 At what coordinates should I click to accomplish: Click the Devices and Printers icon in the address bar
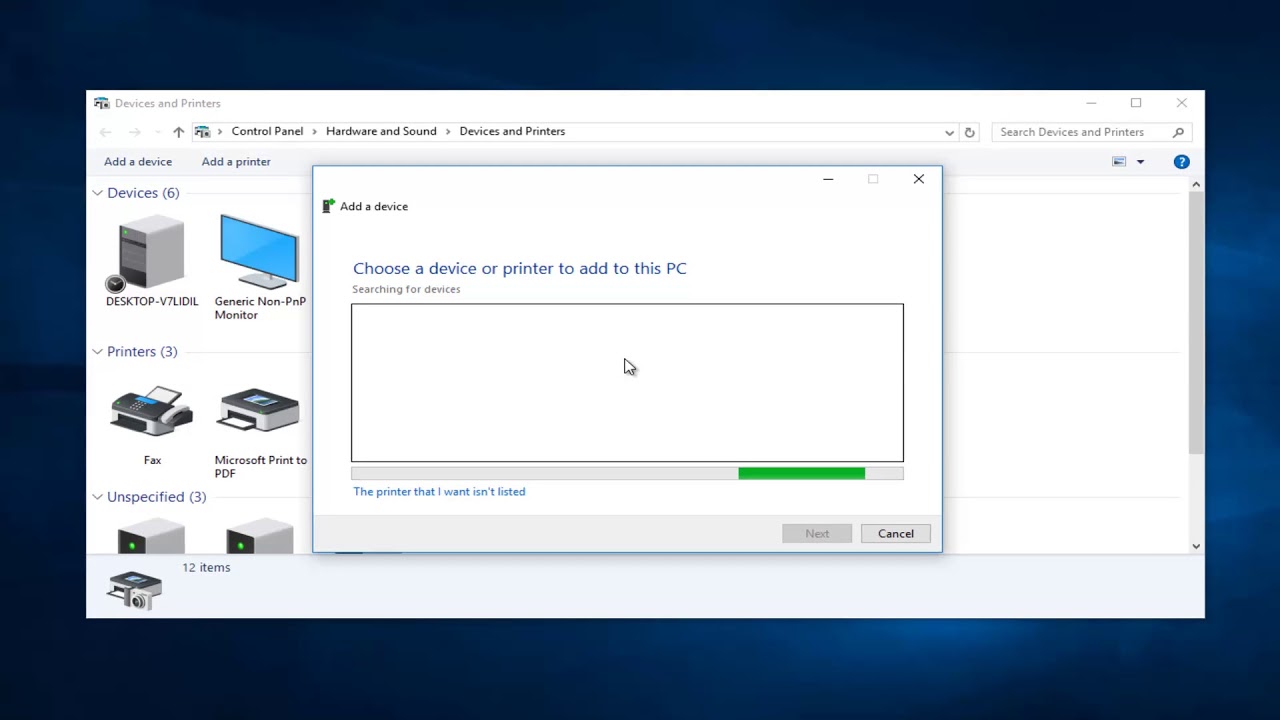[x=202, y=131]
